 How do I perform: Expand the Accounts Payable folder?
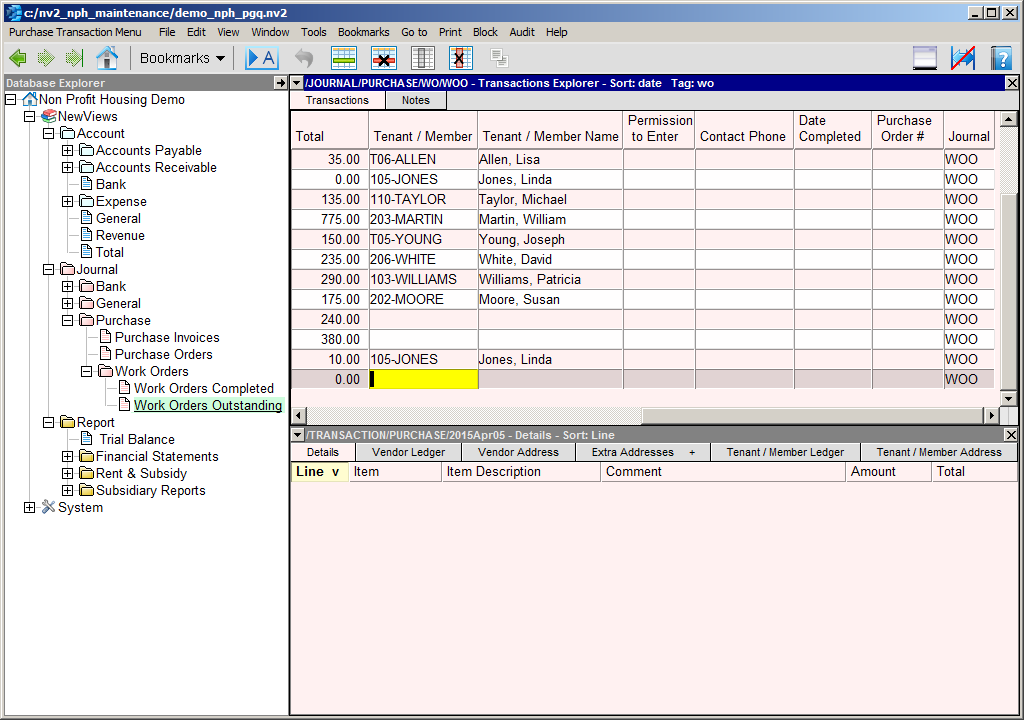point(68,151)
